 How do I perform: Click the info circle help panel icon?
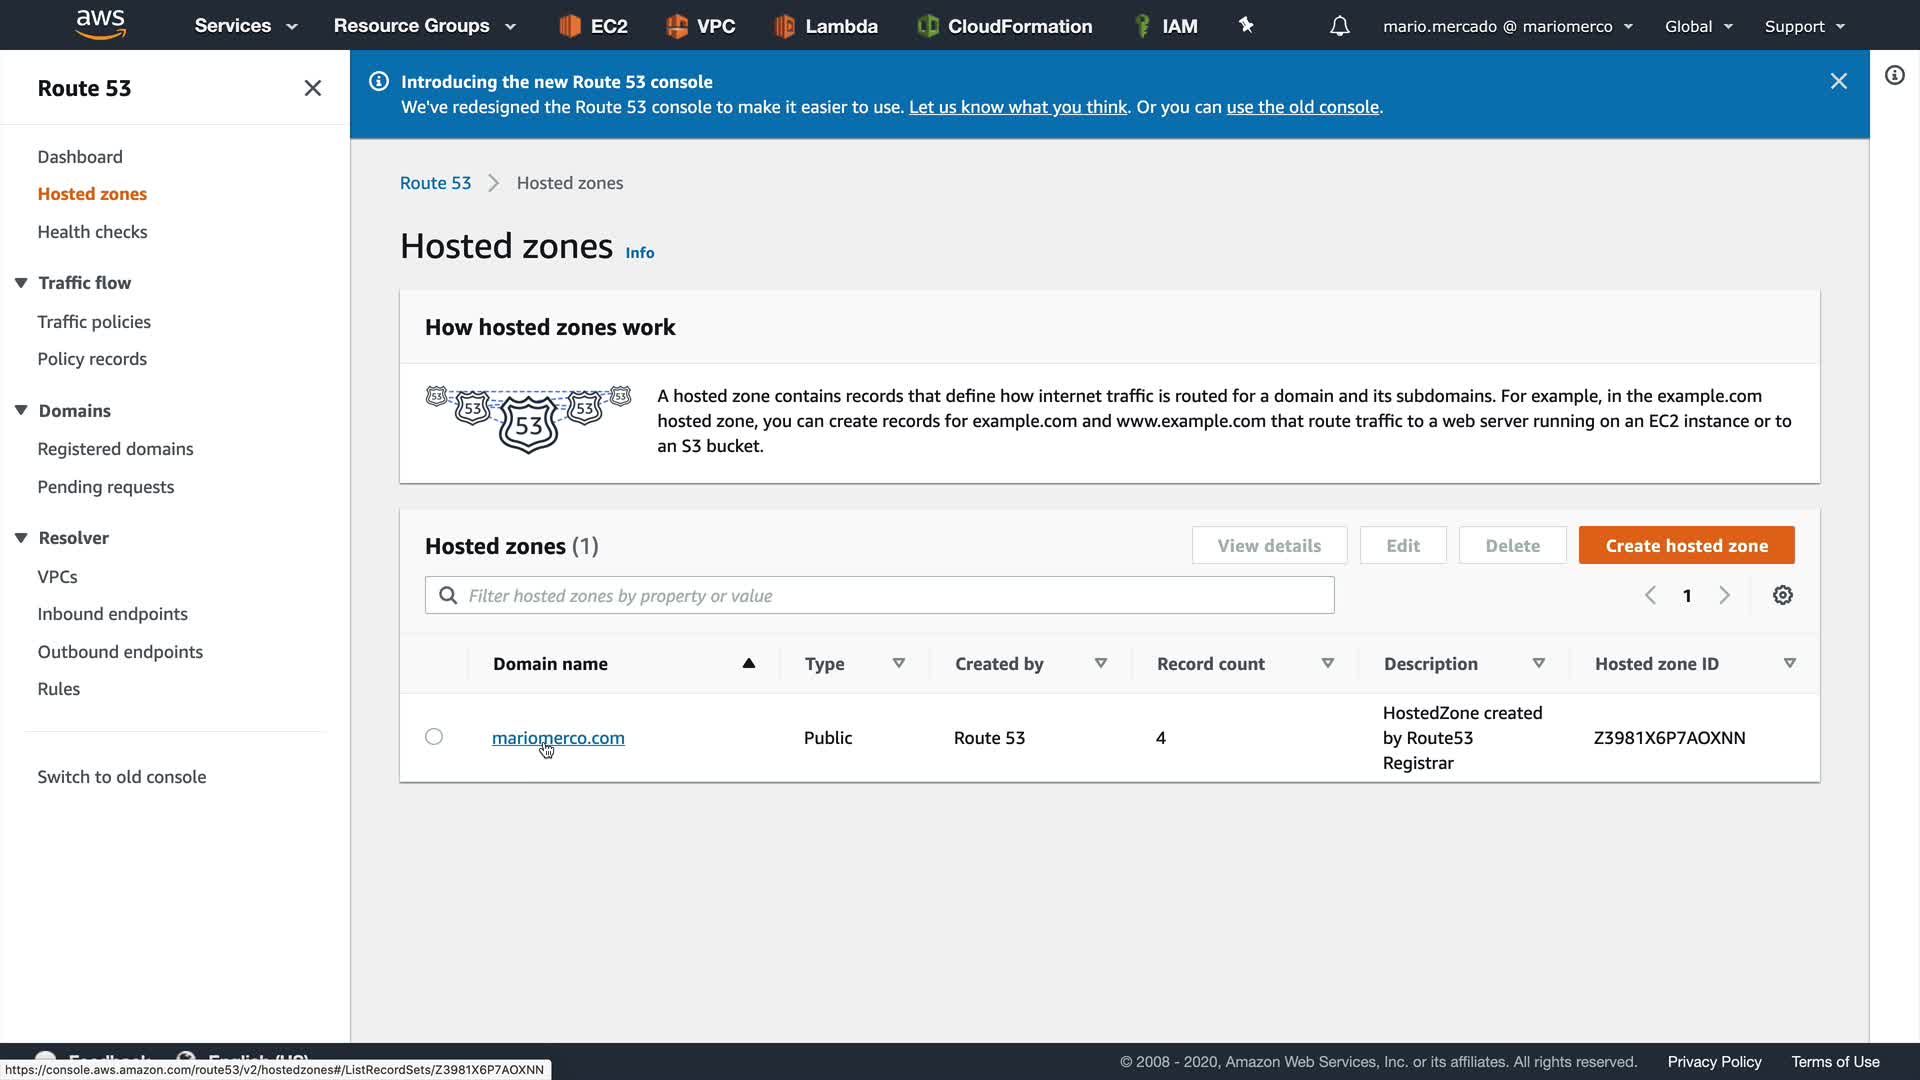[x=1894, y=75]
